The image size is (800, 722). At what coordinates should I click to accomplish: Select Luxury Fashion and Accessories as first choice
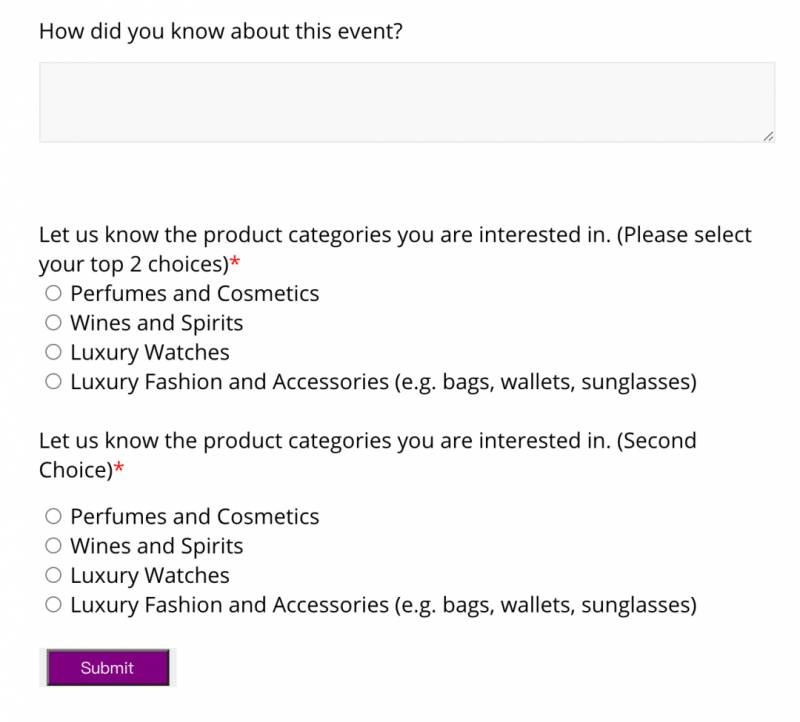(x=53, y=381)
